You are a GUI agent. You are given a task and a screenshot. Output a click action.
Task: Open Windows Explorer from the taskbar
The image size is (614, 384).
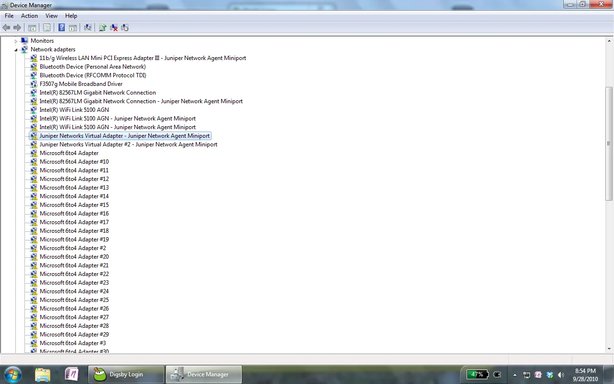coord(42,375)
